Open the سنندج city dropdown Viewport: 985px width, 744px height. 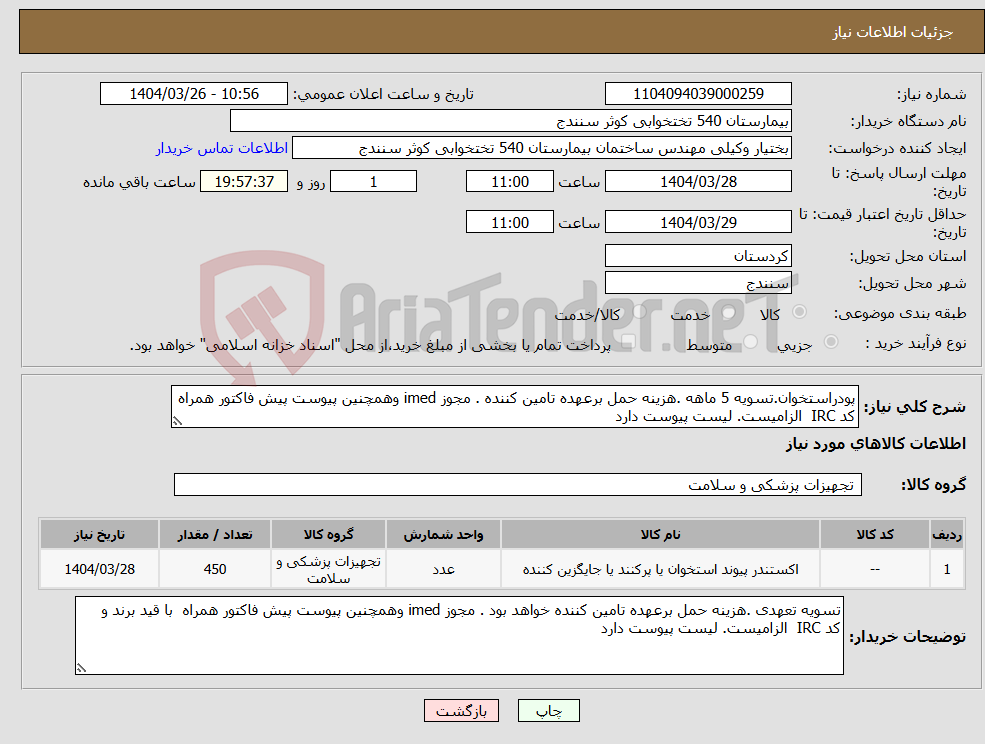point(697,281)
